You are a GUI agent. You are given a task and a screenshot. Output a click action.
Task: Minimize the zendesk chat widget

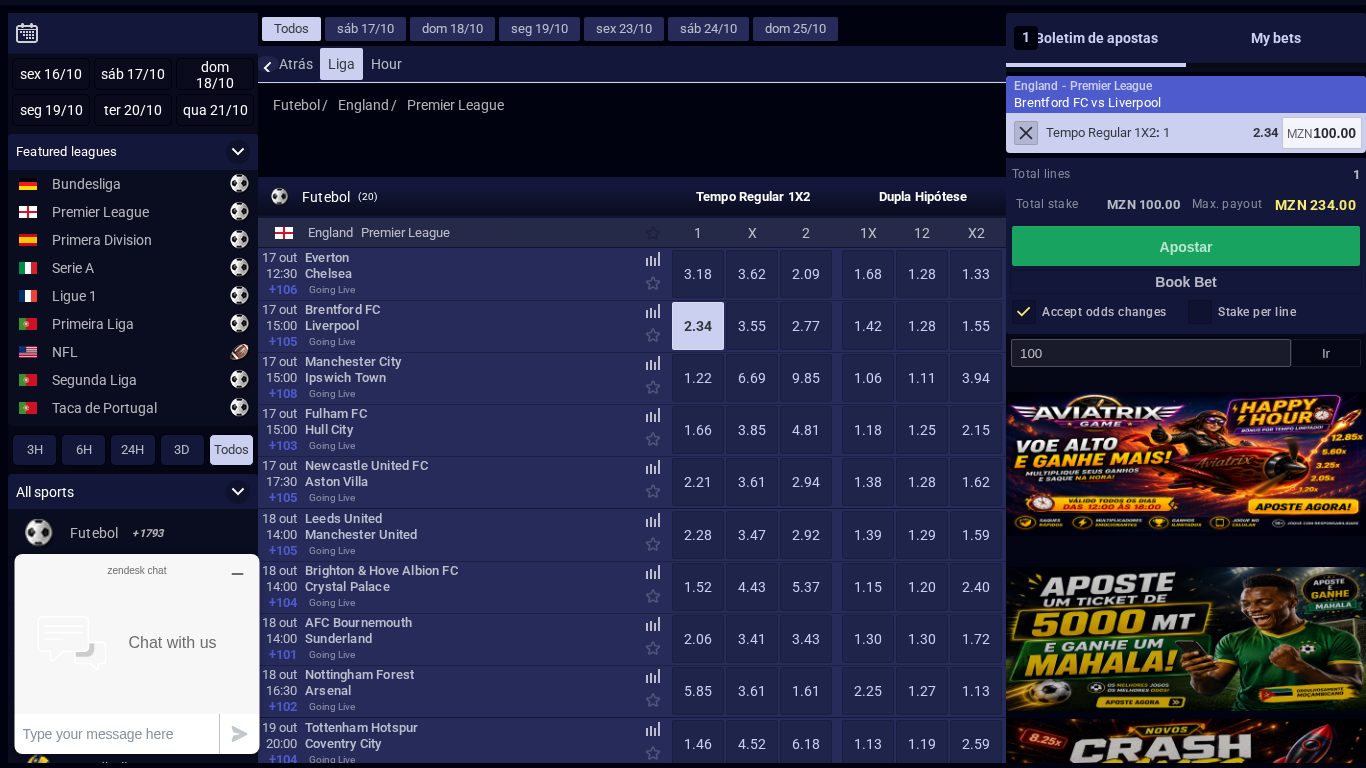(x=237, y=574)
